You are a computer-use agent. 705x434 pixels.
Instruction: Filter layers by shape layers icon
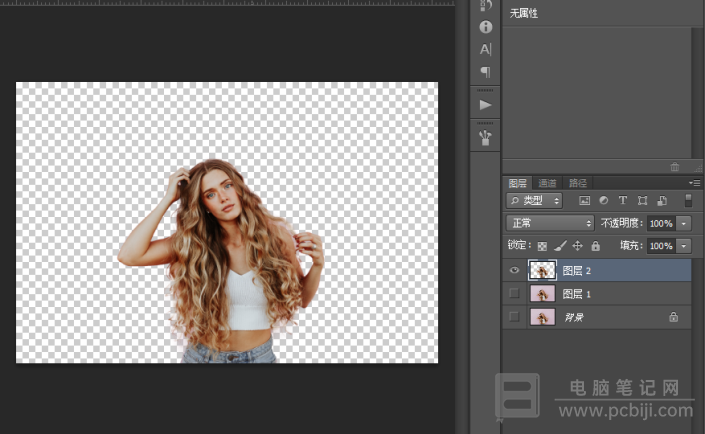pyautogui.click(x=643, y=201)
